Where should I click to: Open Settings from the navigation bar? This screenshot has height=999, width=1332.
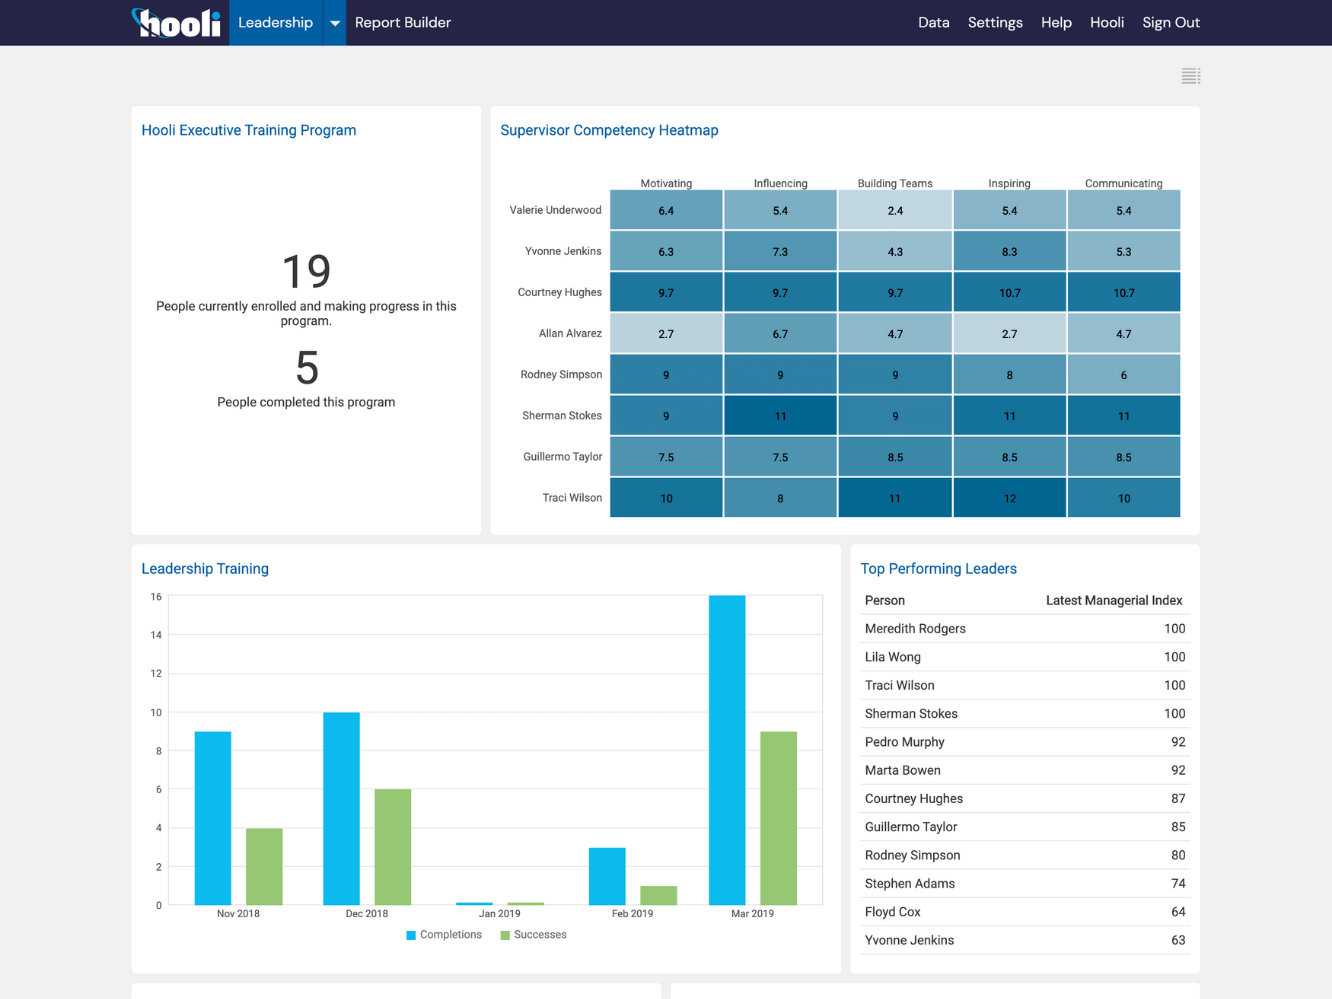point(995,22)
